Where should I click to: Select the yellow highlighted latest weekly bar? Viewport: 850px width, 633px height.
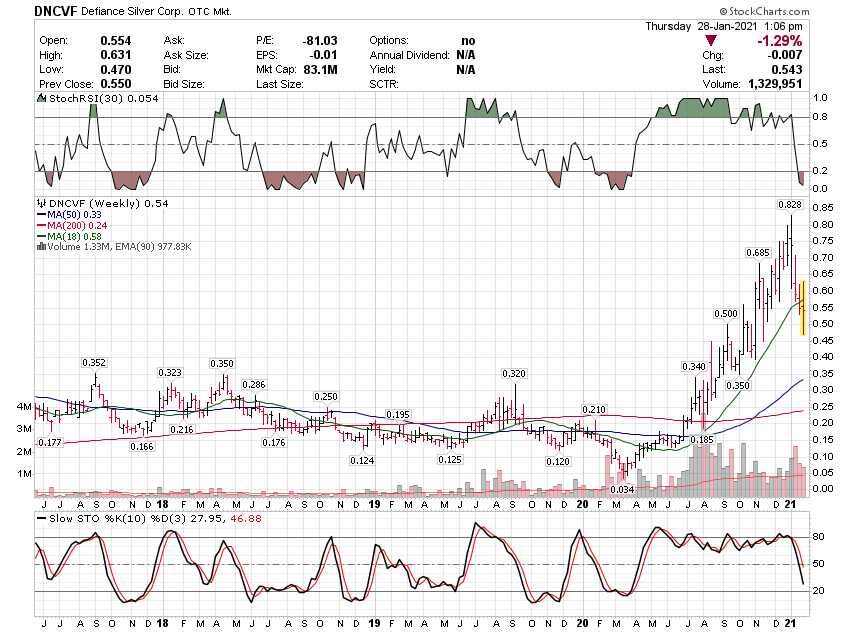pyautogui.click(x=802, y=308)
